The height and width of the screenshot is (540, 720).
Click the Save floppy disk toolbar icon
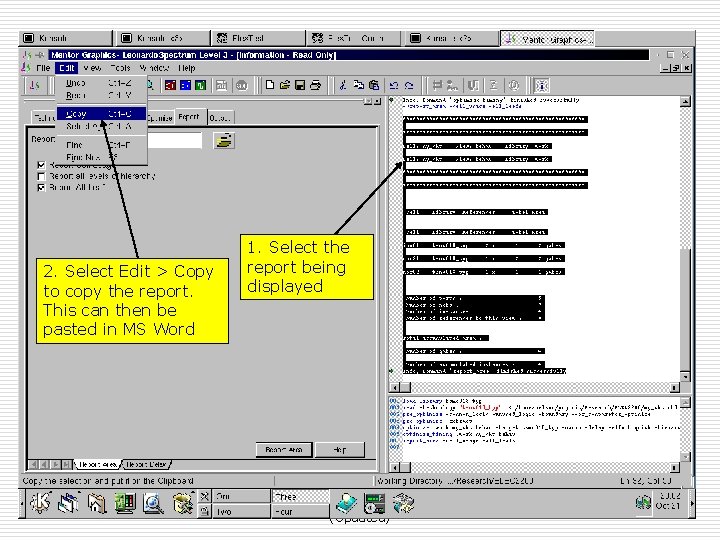300,85
